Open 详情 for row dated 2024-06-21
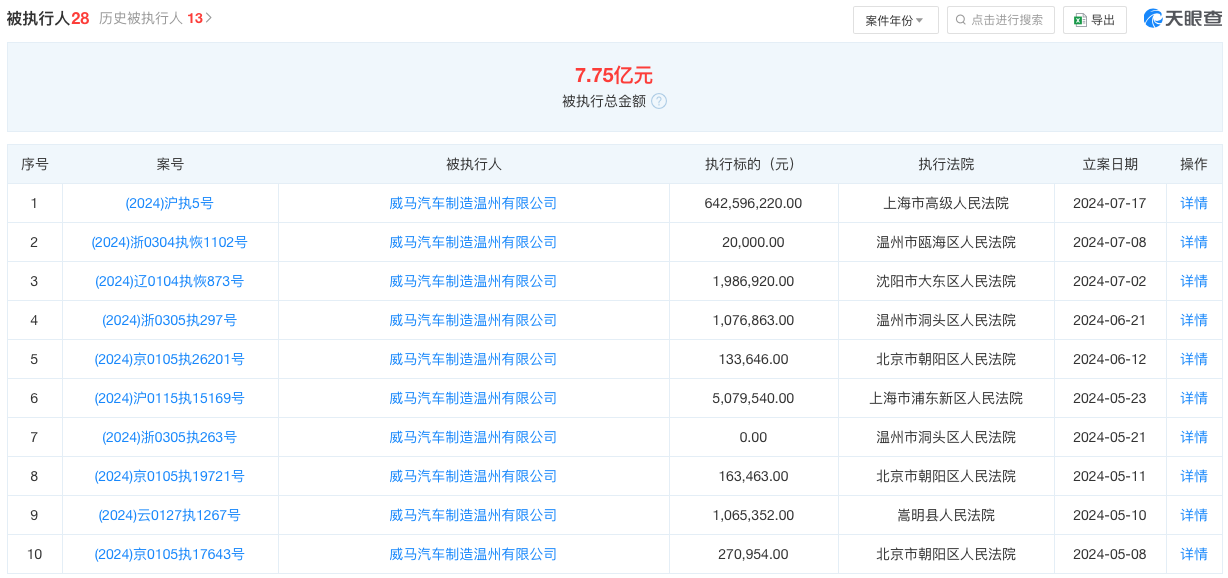Screen dimensions: 1228x578 pos(1194,320)
